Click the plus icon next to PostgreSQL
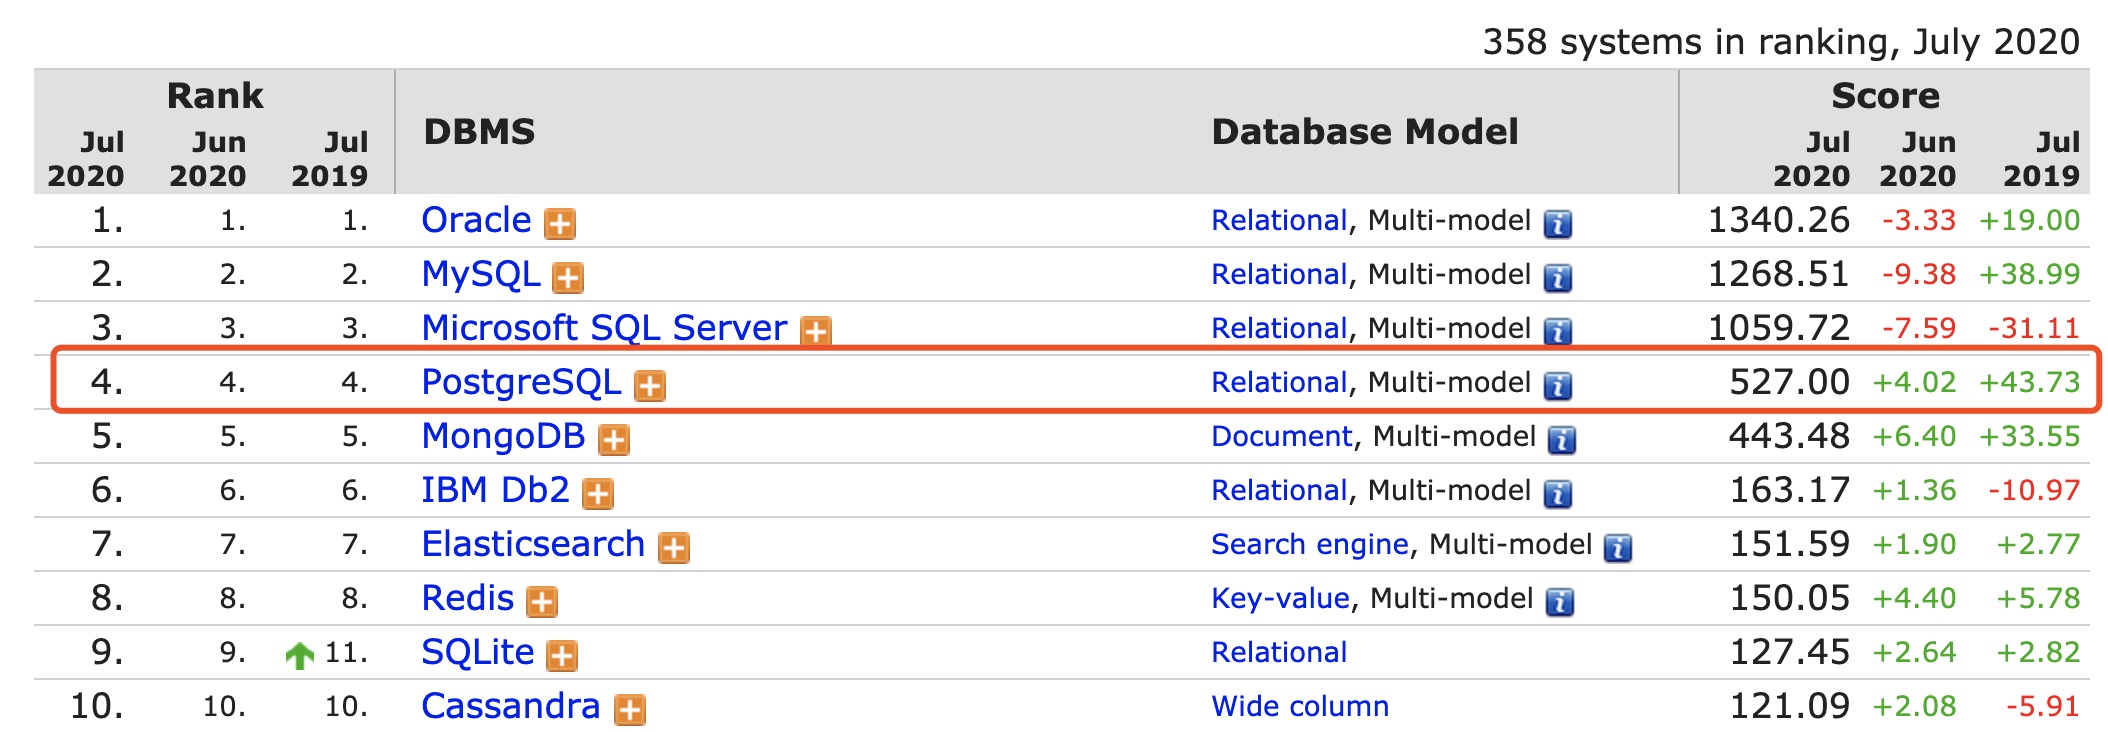This screenshot has width=2108, height=732. click(x=650, y=386)
